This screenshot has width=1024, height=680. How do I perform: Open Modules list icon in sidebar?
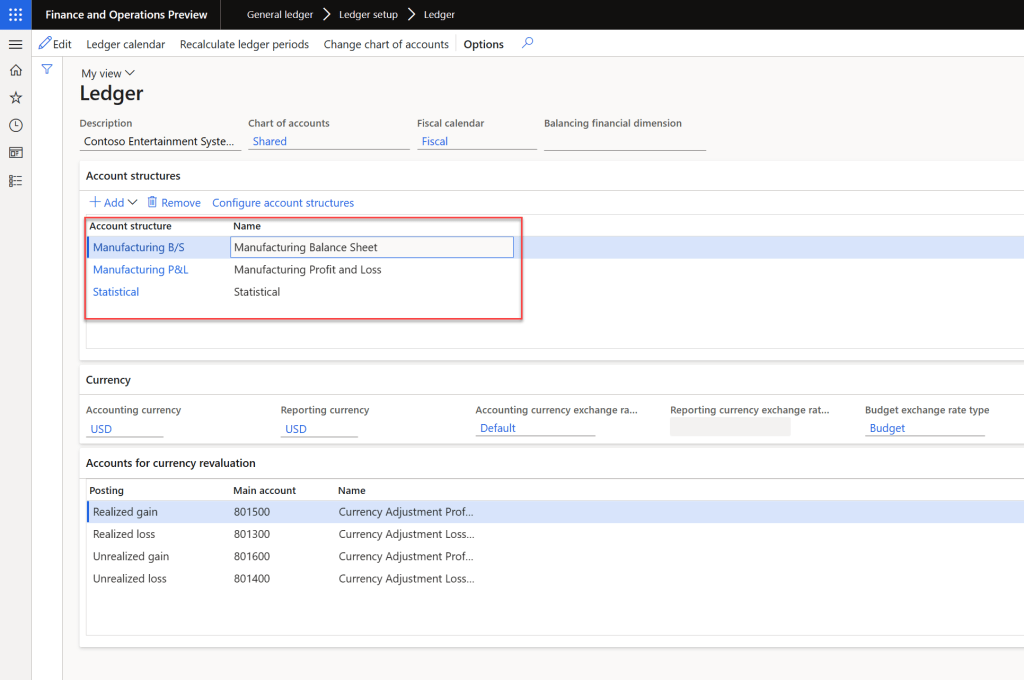[x=15, y=181]
